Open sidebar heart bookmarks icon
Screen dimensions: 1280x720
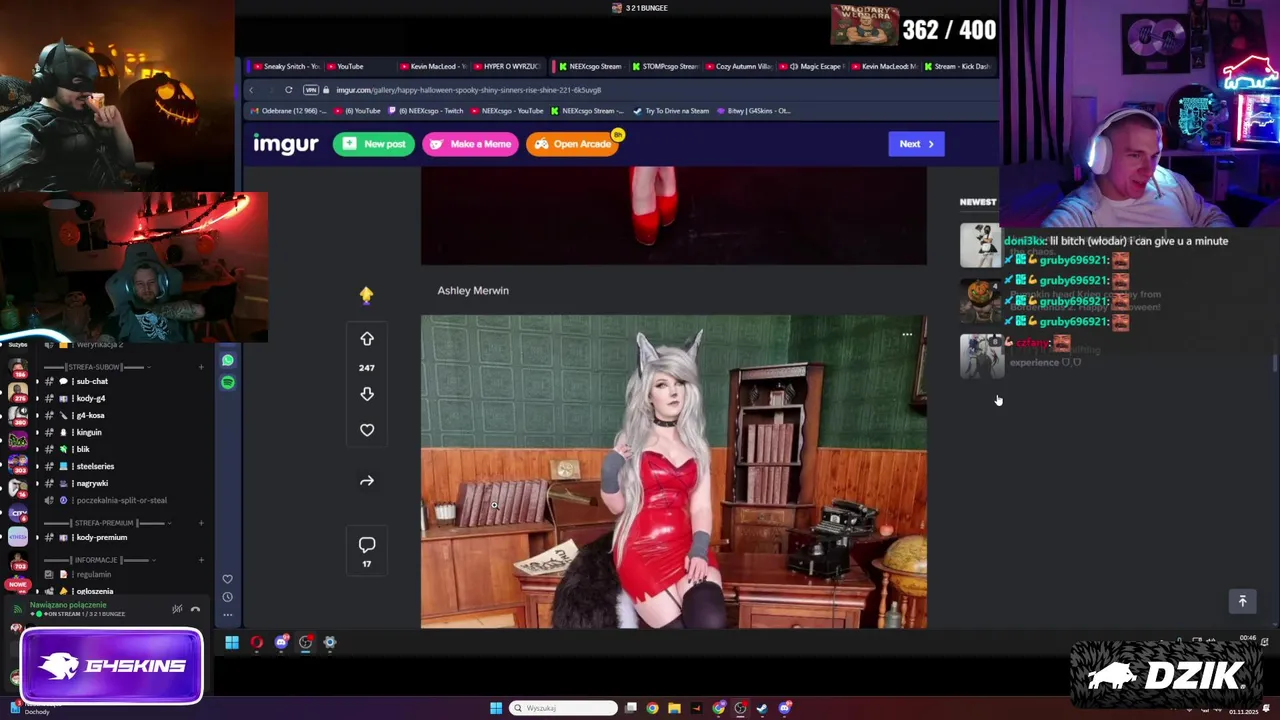(x=228, y=579)
